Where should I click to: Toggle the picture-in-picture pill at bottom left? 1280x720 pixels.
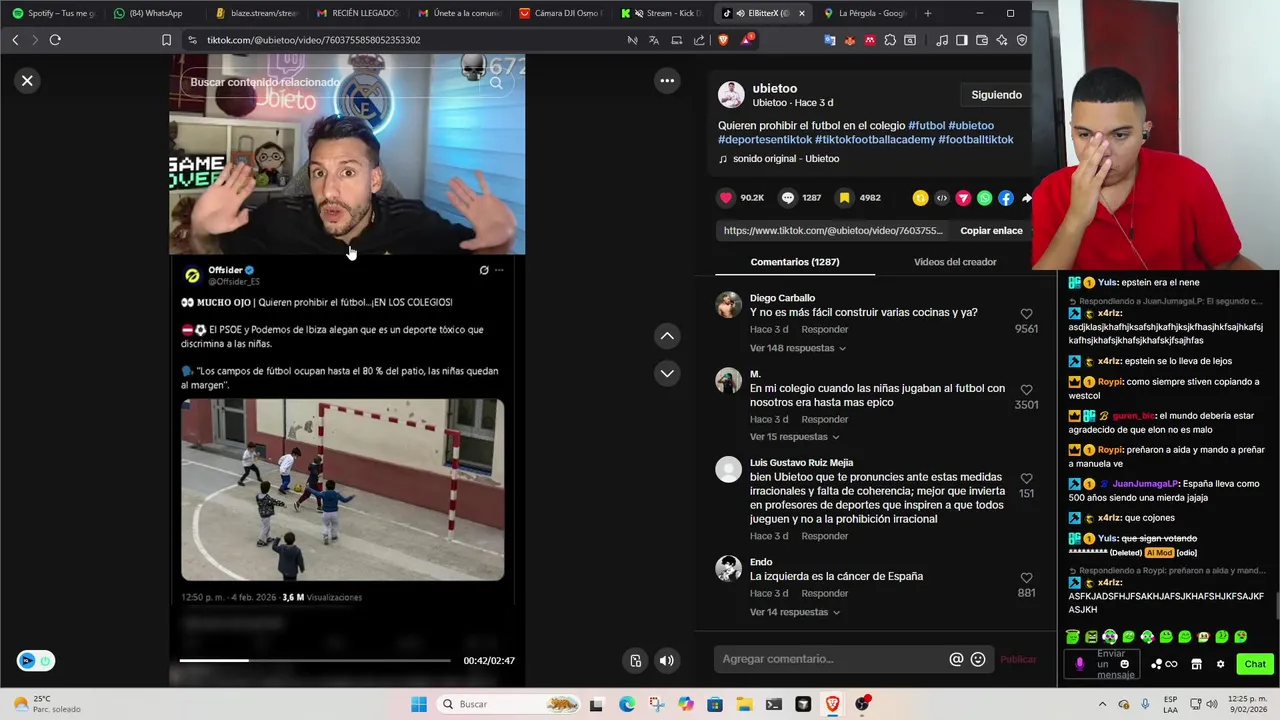pyautogui.click(x=36, y=661)
